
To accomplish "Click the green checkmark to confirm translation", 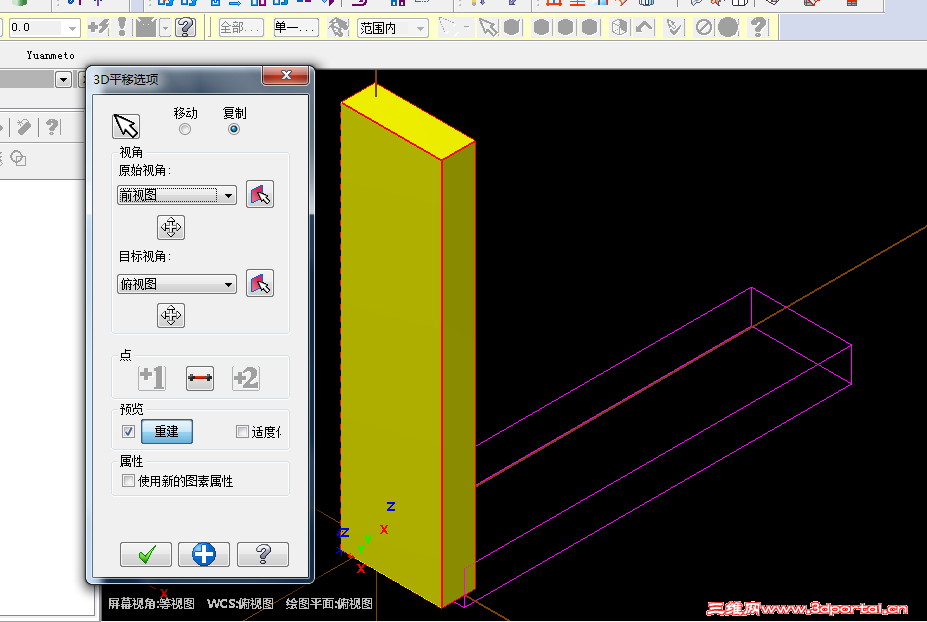I will [146, 554].
